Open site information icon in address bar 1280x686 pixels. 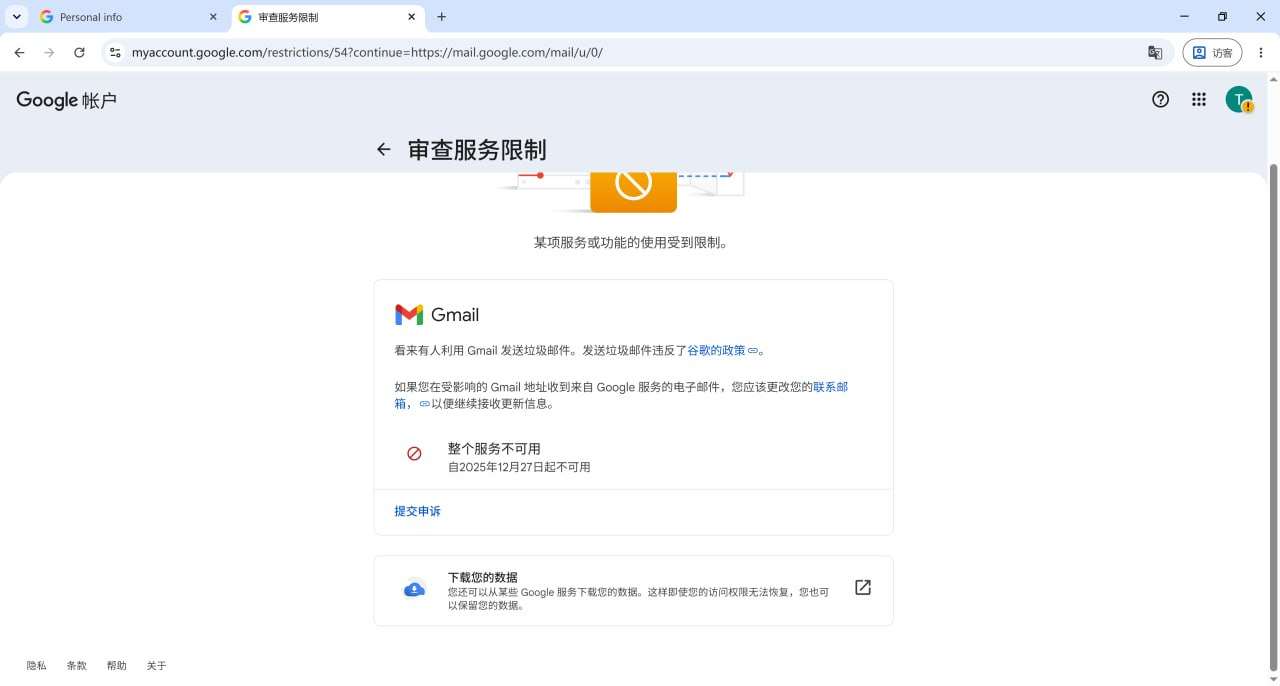115,53
